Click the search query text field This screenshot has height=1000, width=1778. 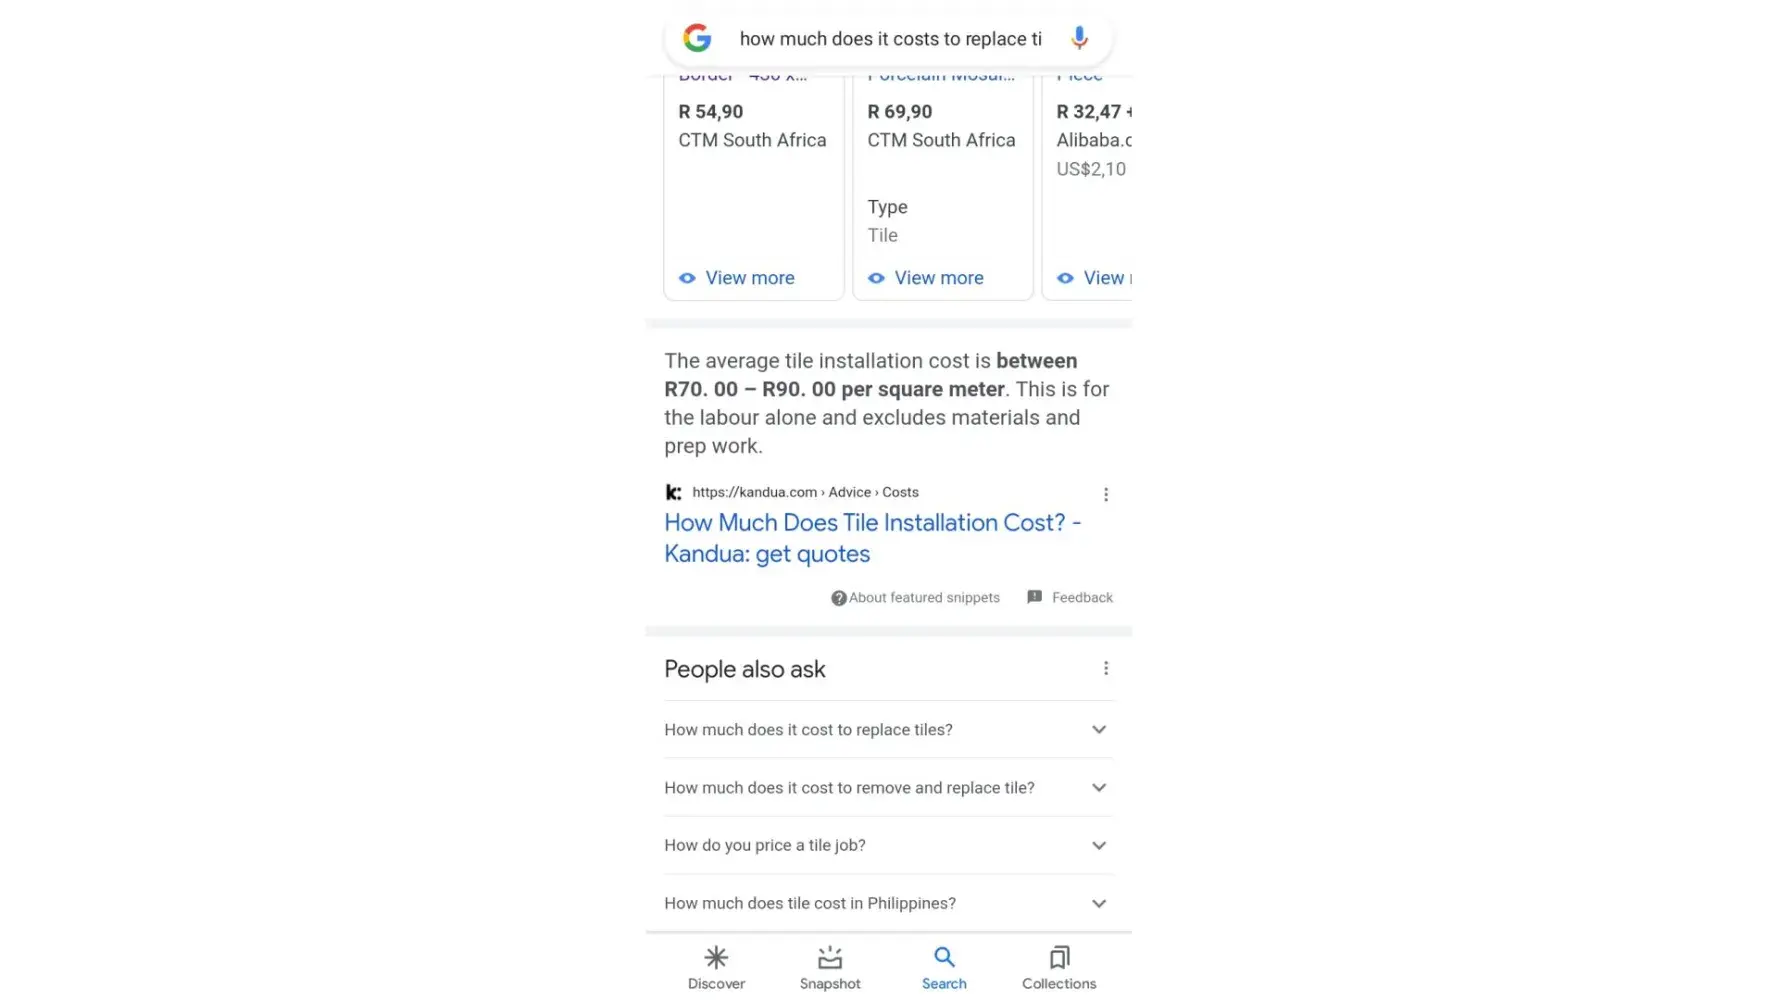click(x=889, y=39)
